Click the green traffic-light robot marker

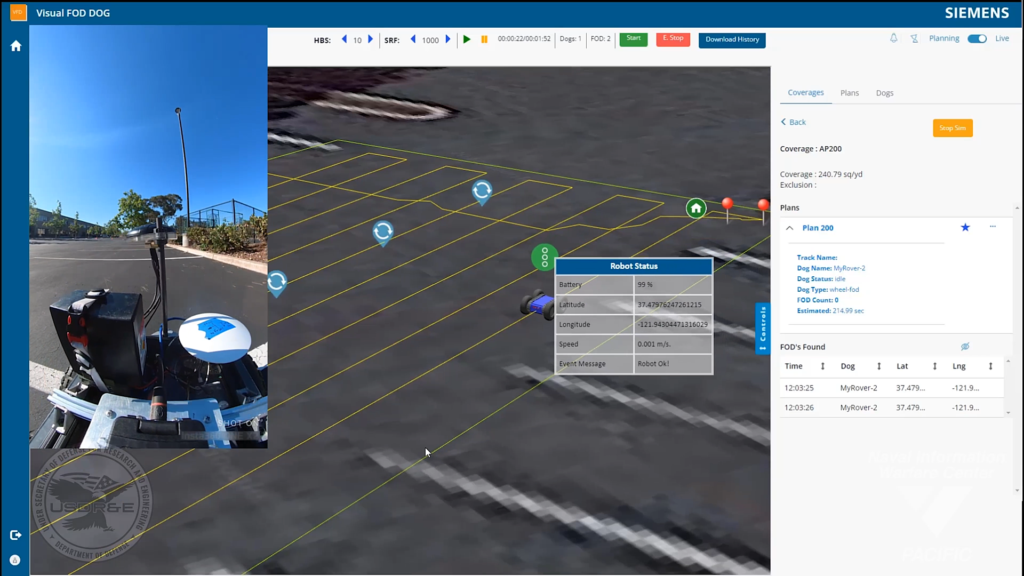click(545, 257)
